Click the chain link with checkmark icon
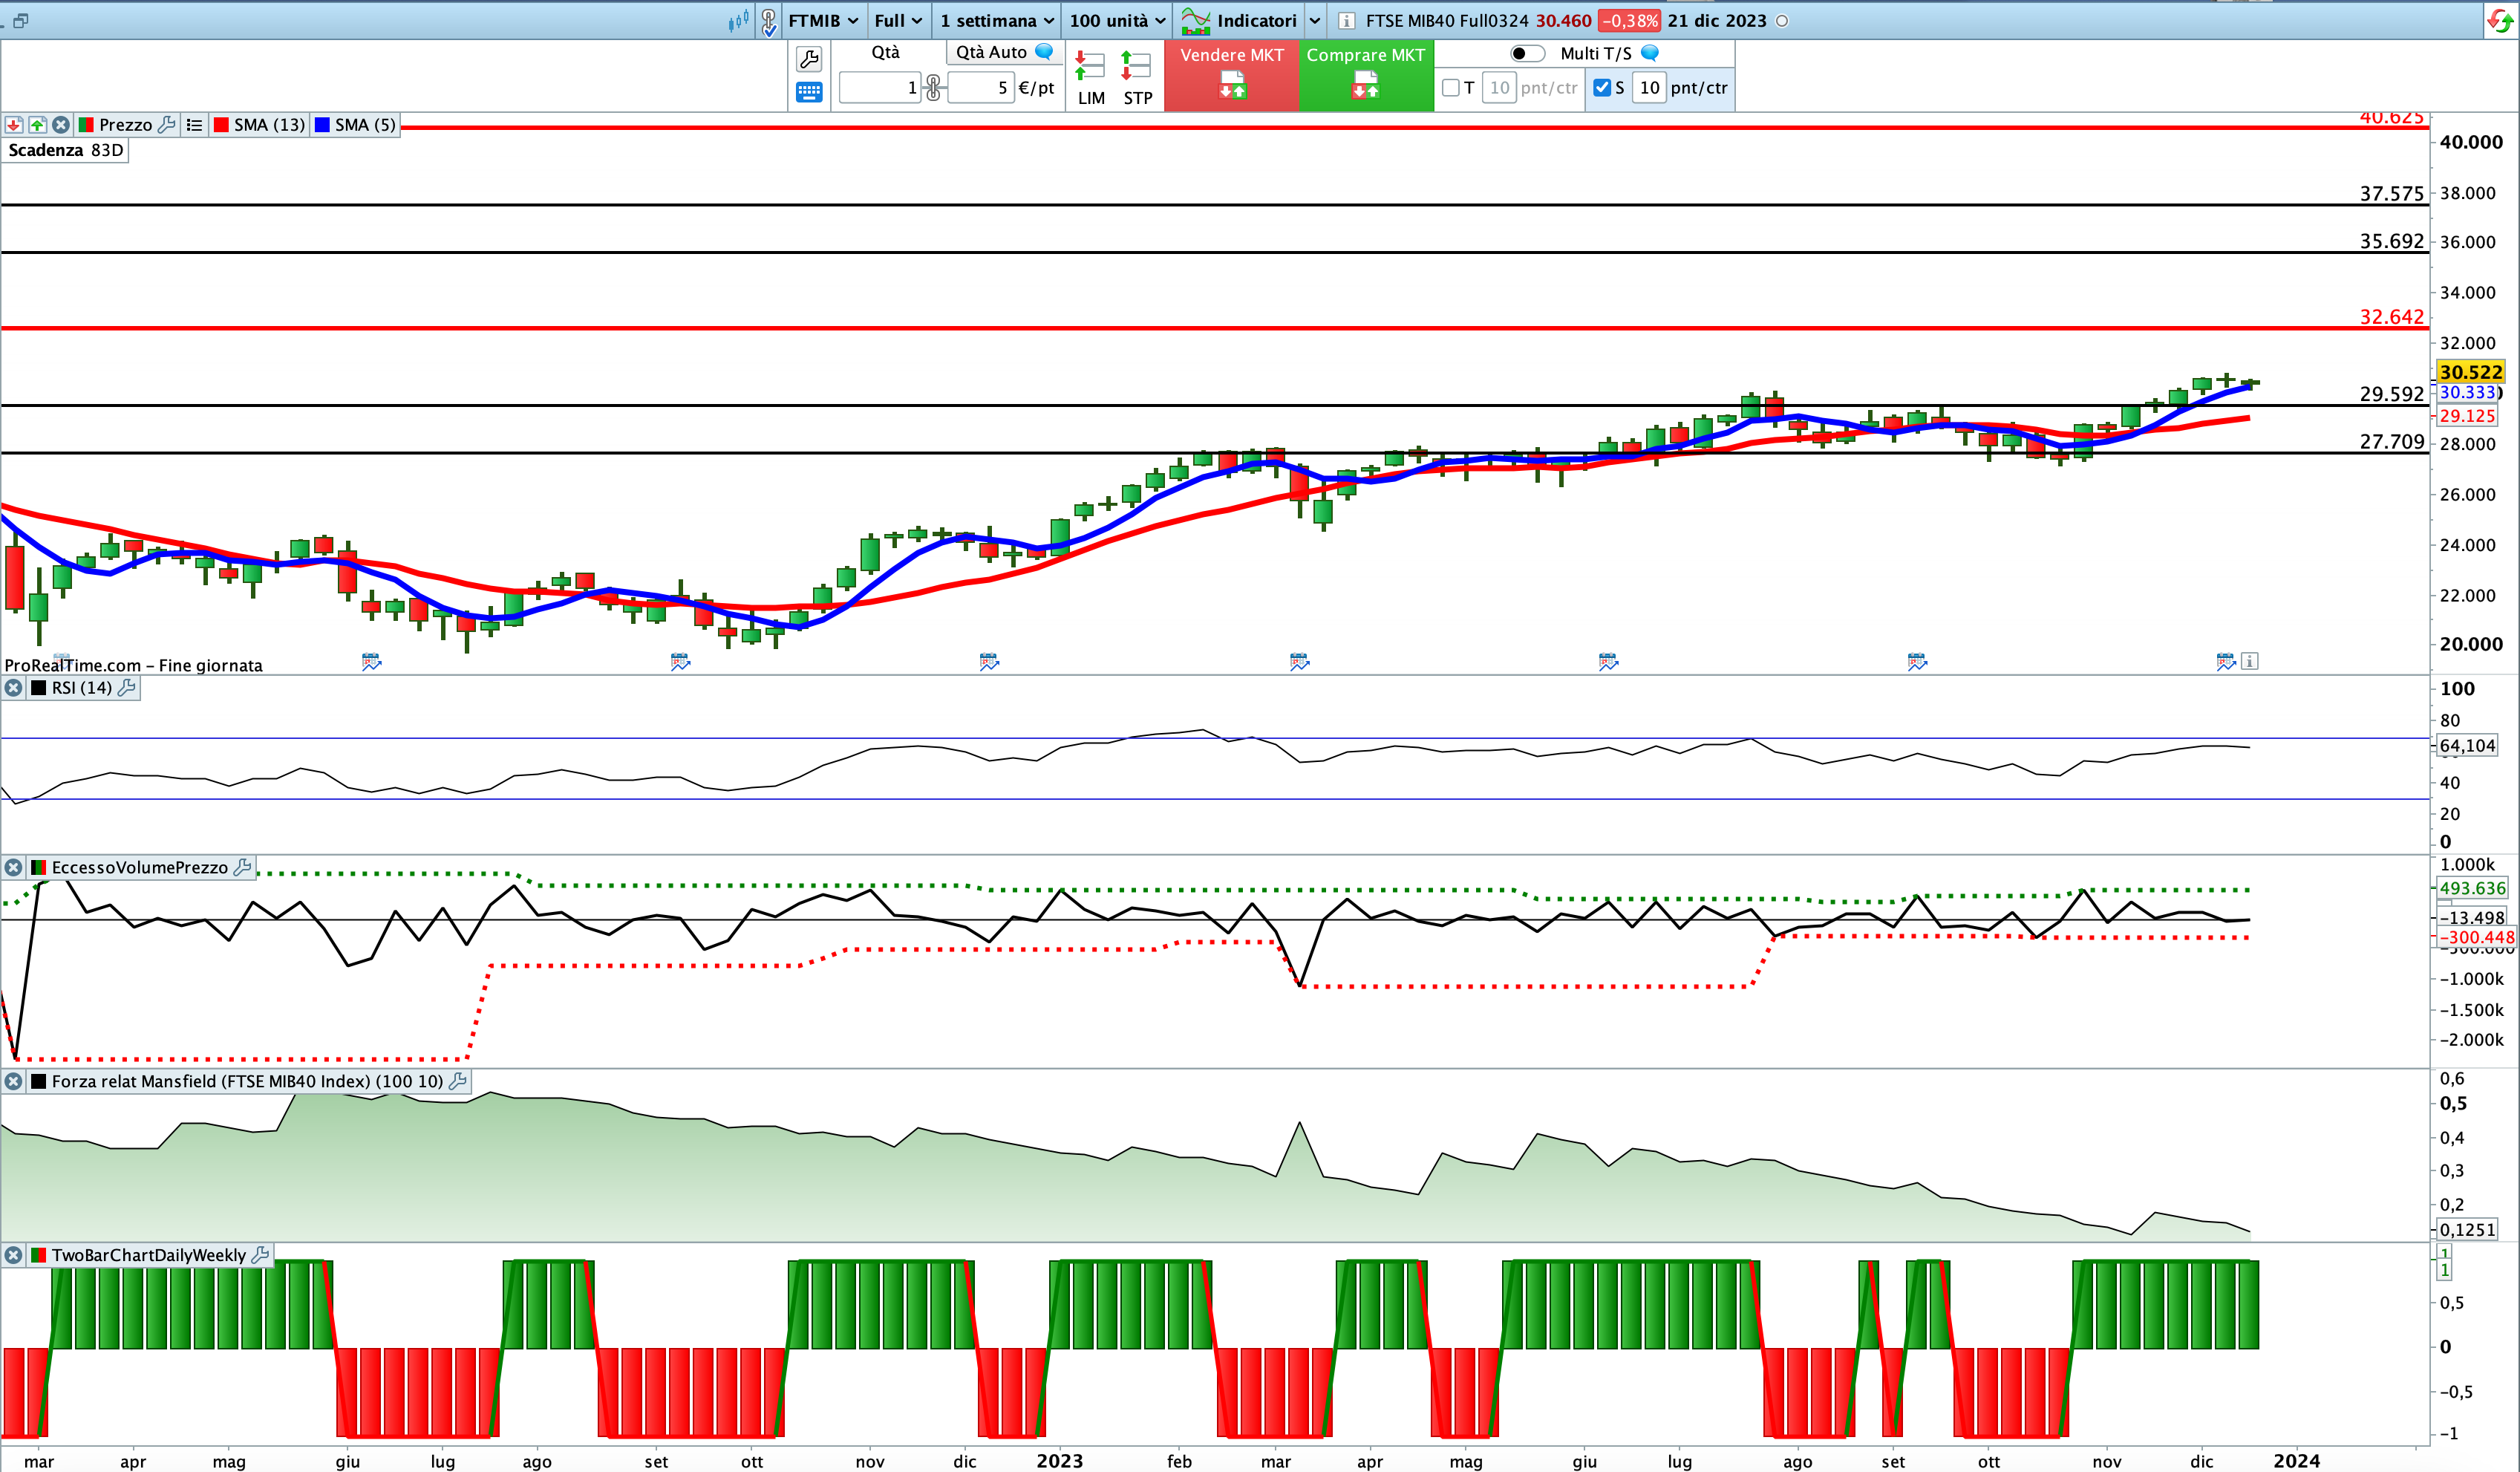The image size is (2520, 1472). click(768, 21)
